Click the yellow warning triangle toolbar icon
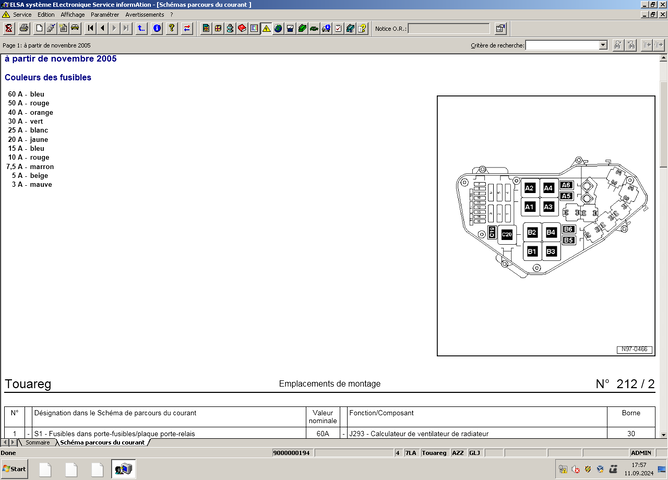Viewport: 668px width, 480px height. pyautogui.click(x=266, y=29)
